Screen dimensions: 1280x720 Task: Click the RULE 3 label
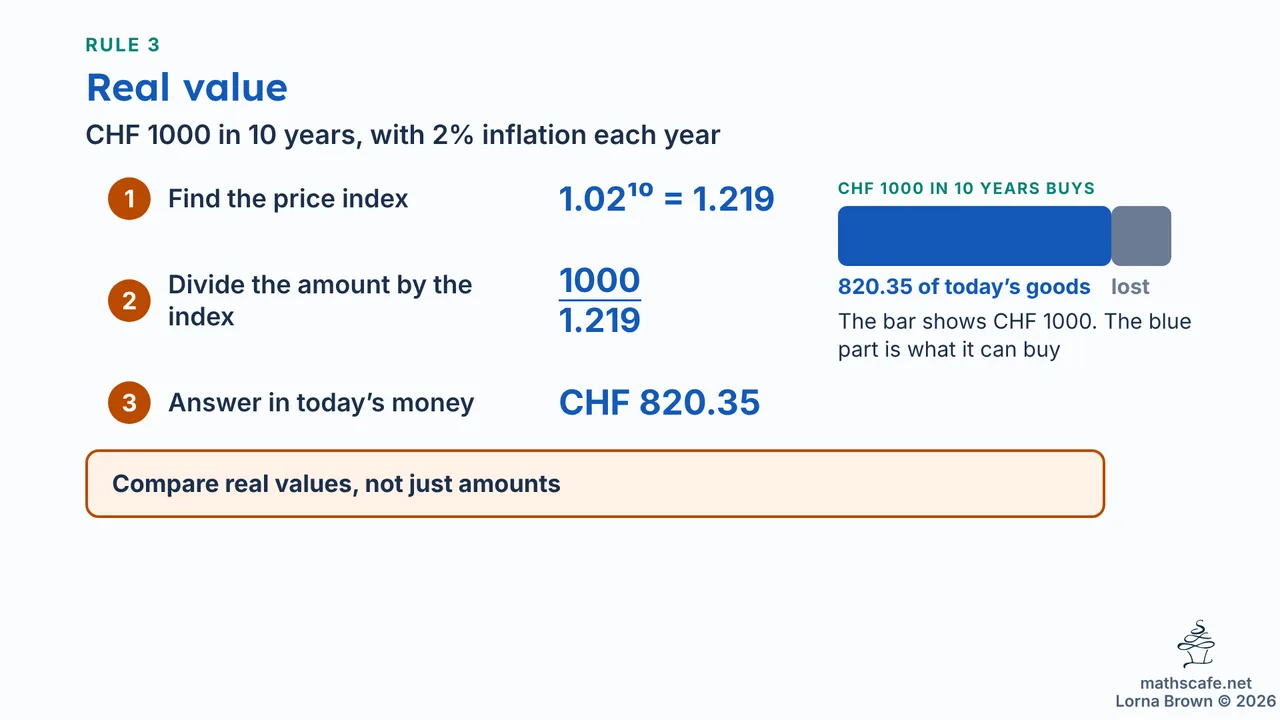(x=123, y=45)
